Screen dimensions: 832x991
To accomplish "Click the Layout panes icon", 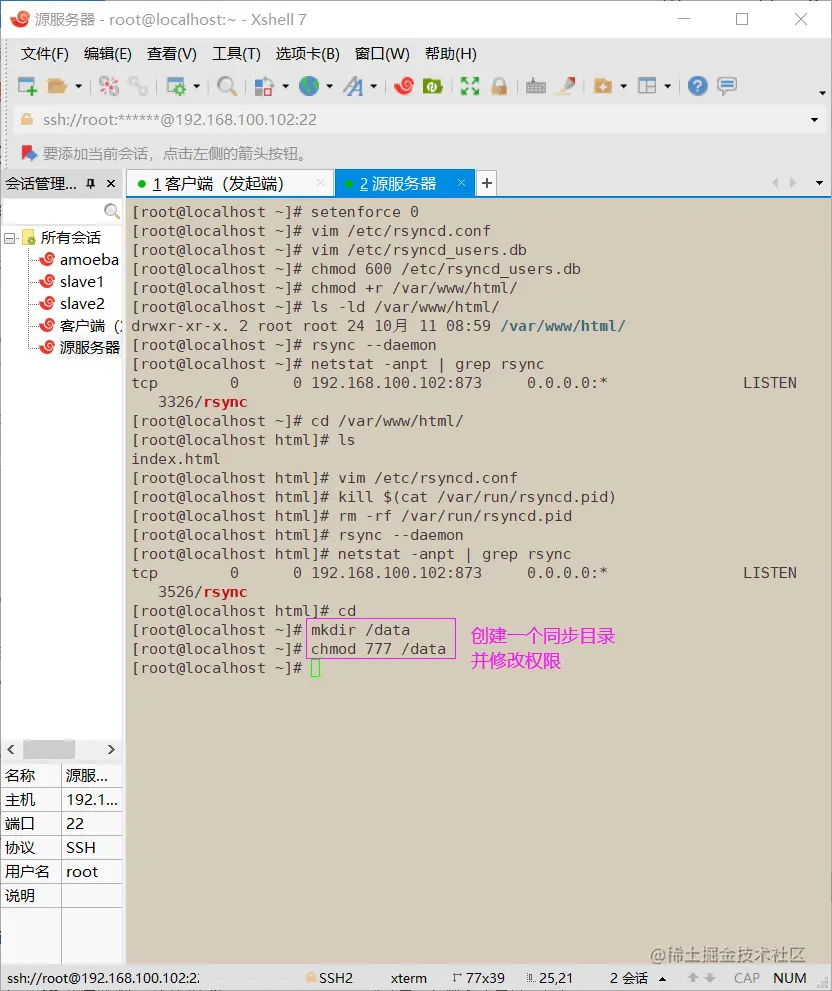I will (647, 86).
